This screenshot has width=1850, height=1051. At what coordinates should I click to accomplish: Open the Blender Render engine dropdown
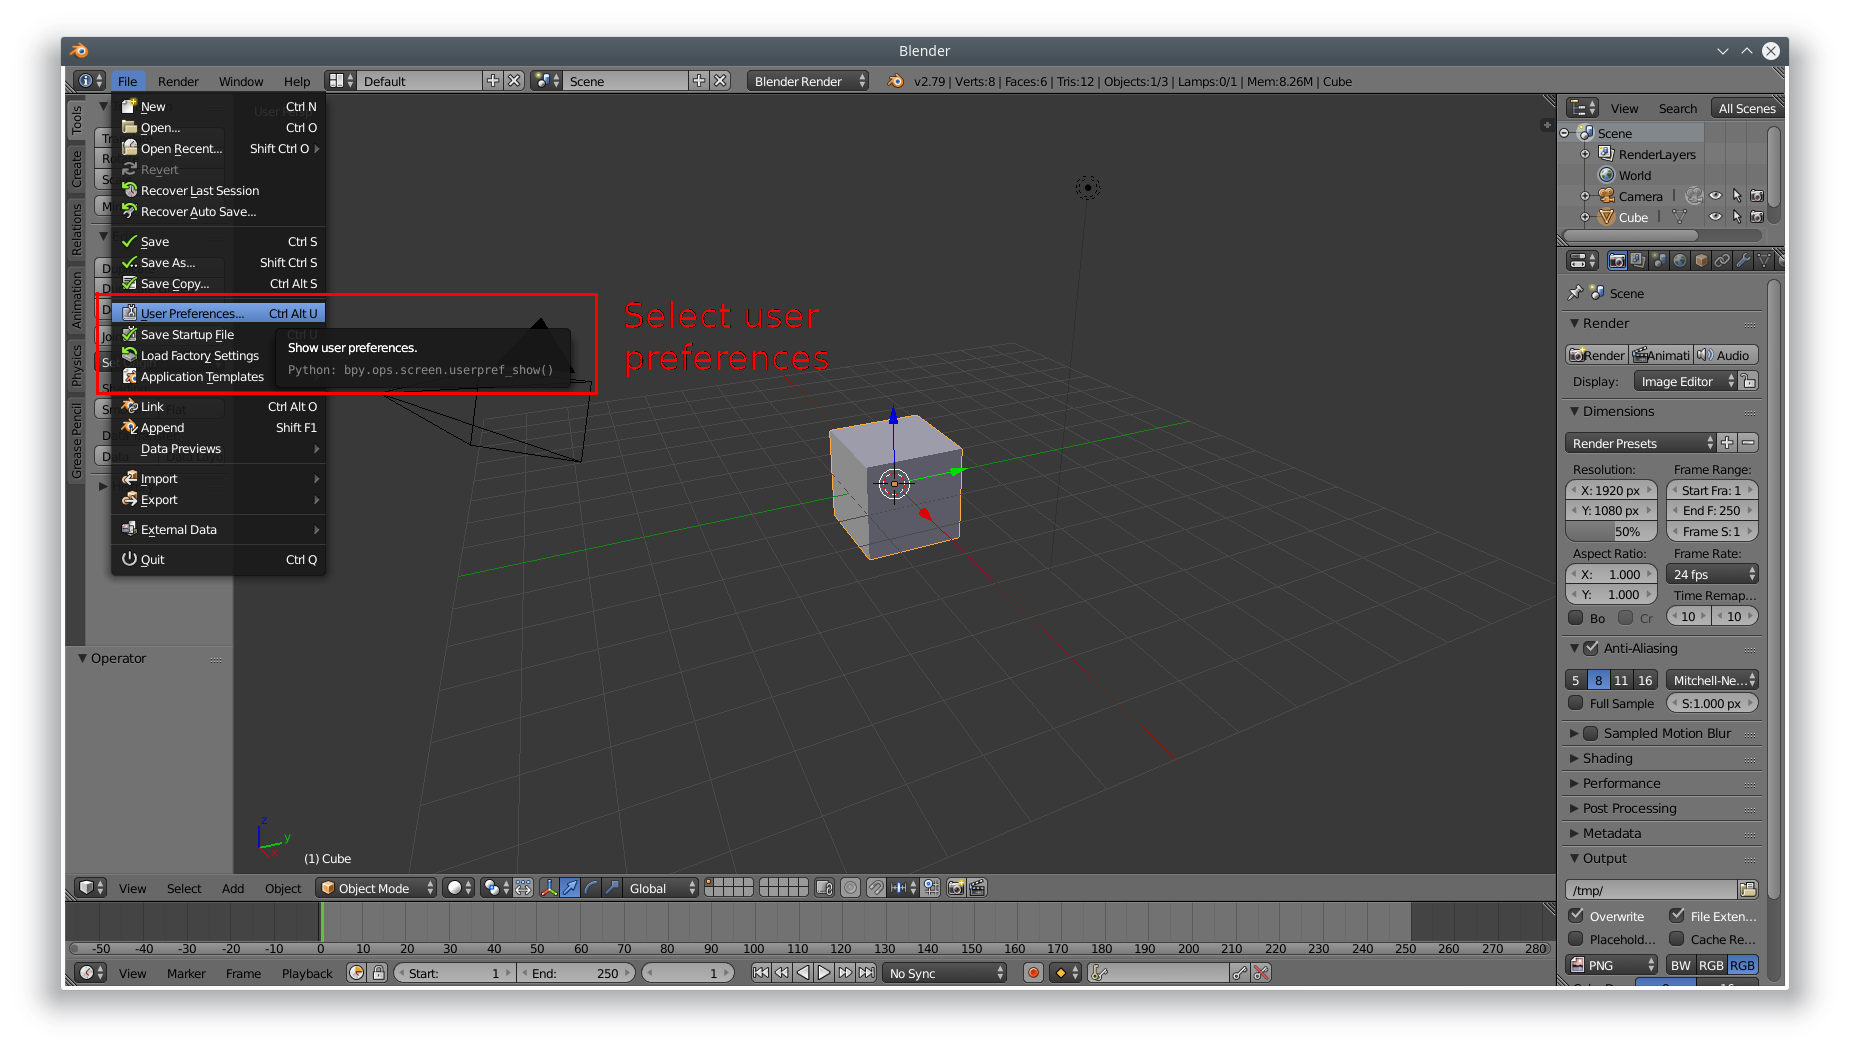pyautogui.click(x=808, y=81)
